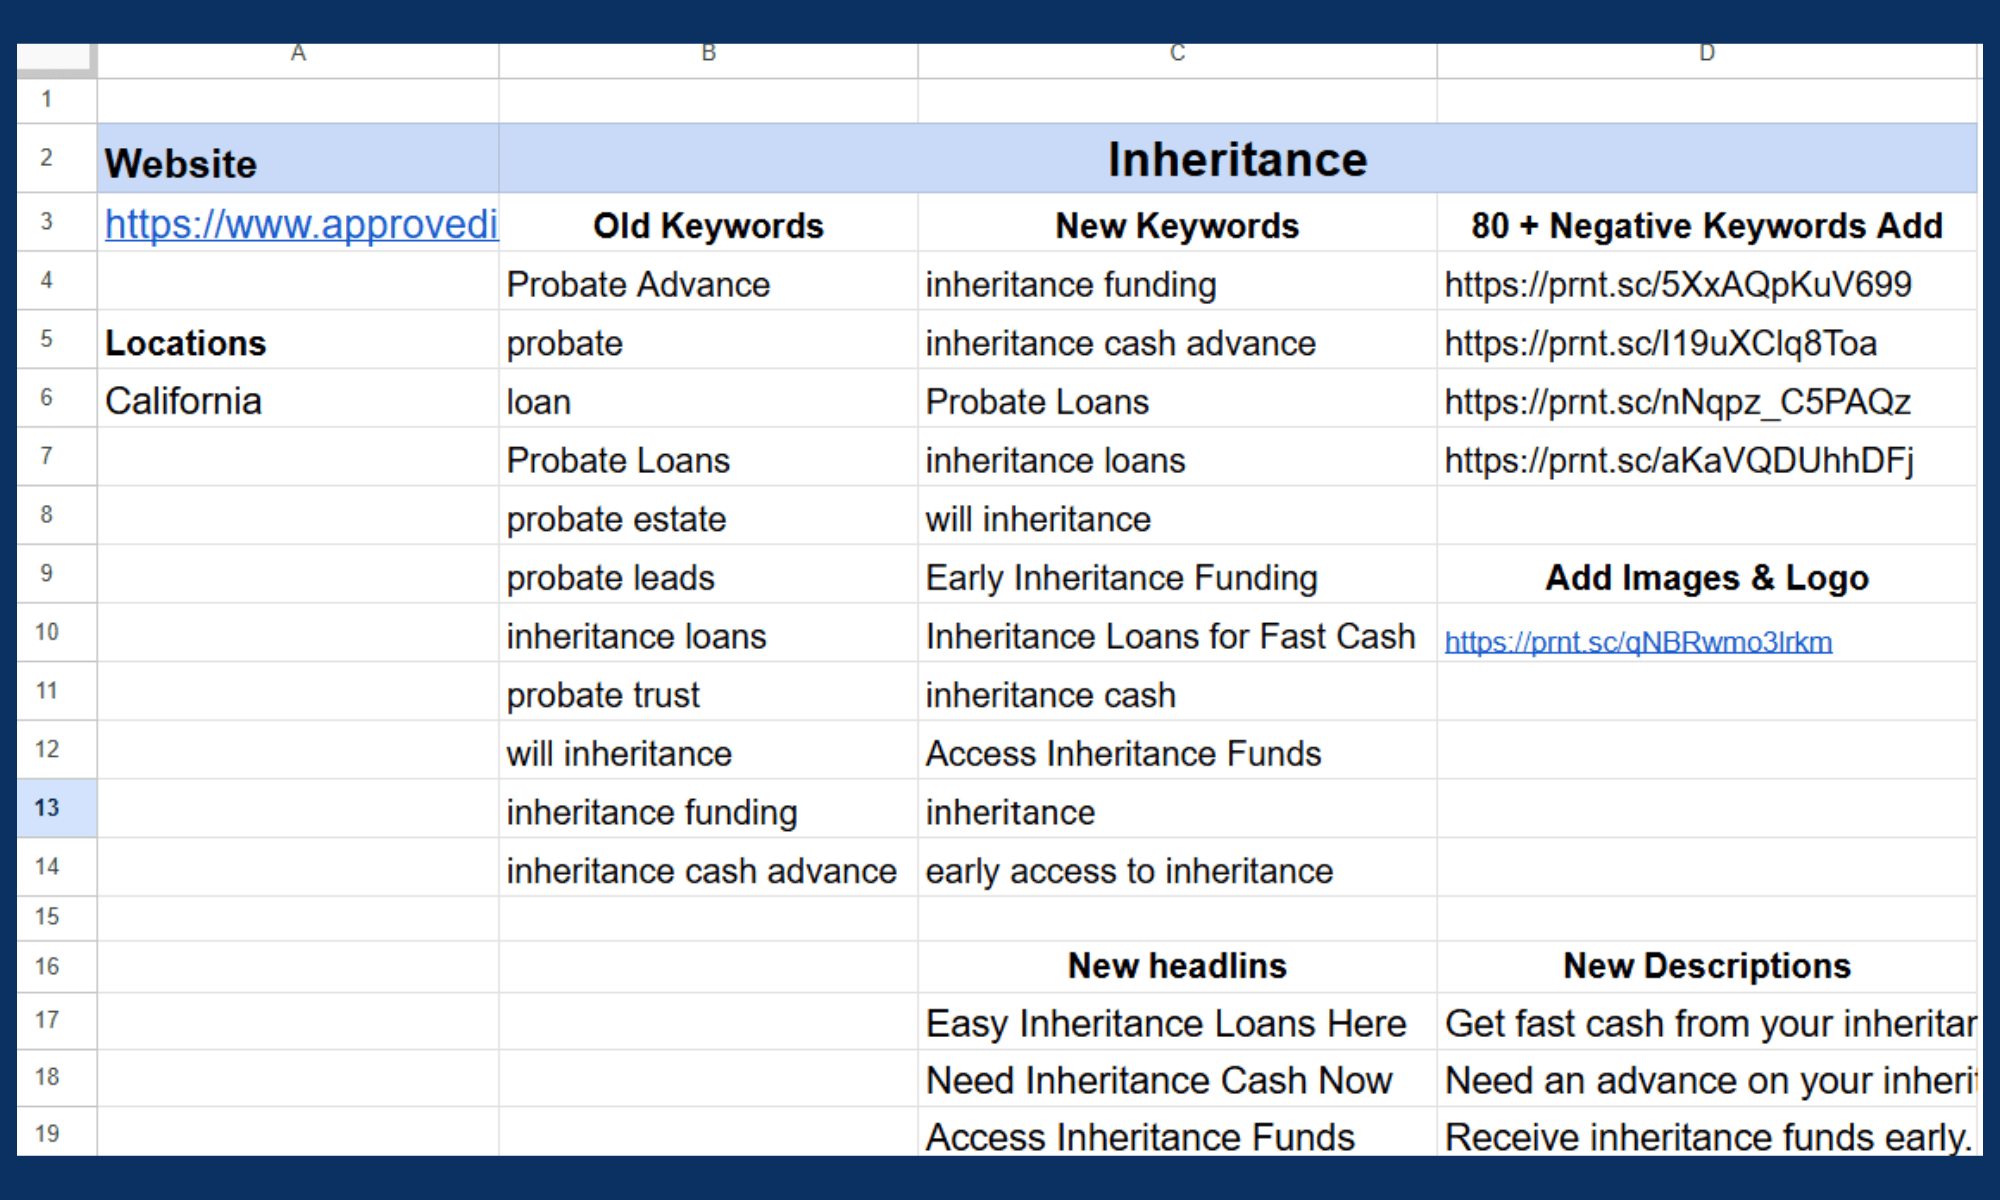Select the 'probate estate' cell
This screenshot has width=2000, height=1200.
point(708,517)
